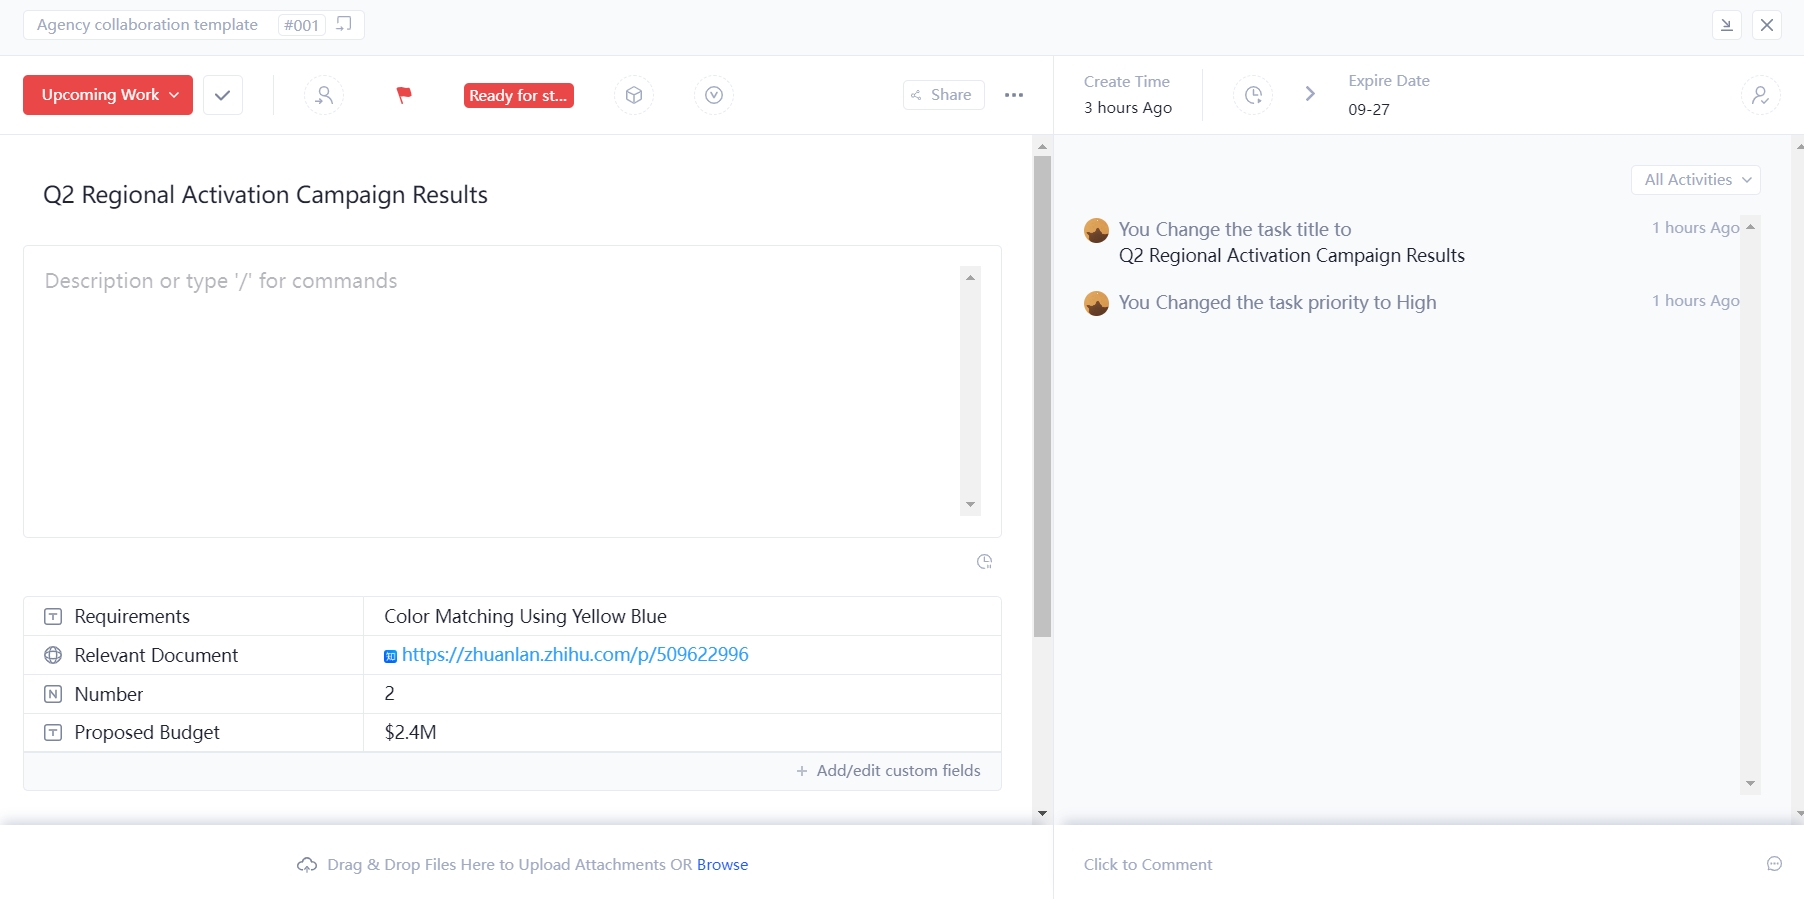Screen dimensions: 1804x899
Task: Open the zhuanlan.zhihu.com document link
Action: [574, 655]
